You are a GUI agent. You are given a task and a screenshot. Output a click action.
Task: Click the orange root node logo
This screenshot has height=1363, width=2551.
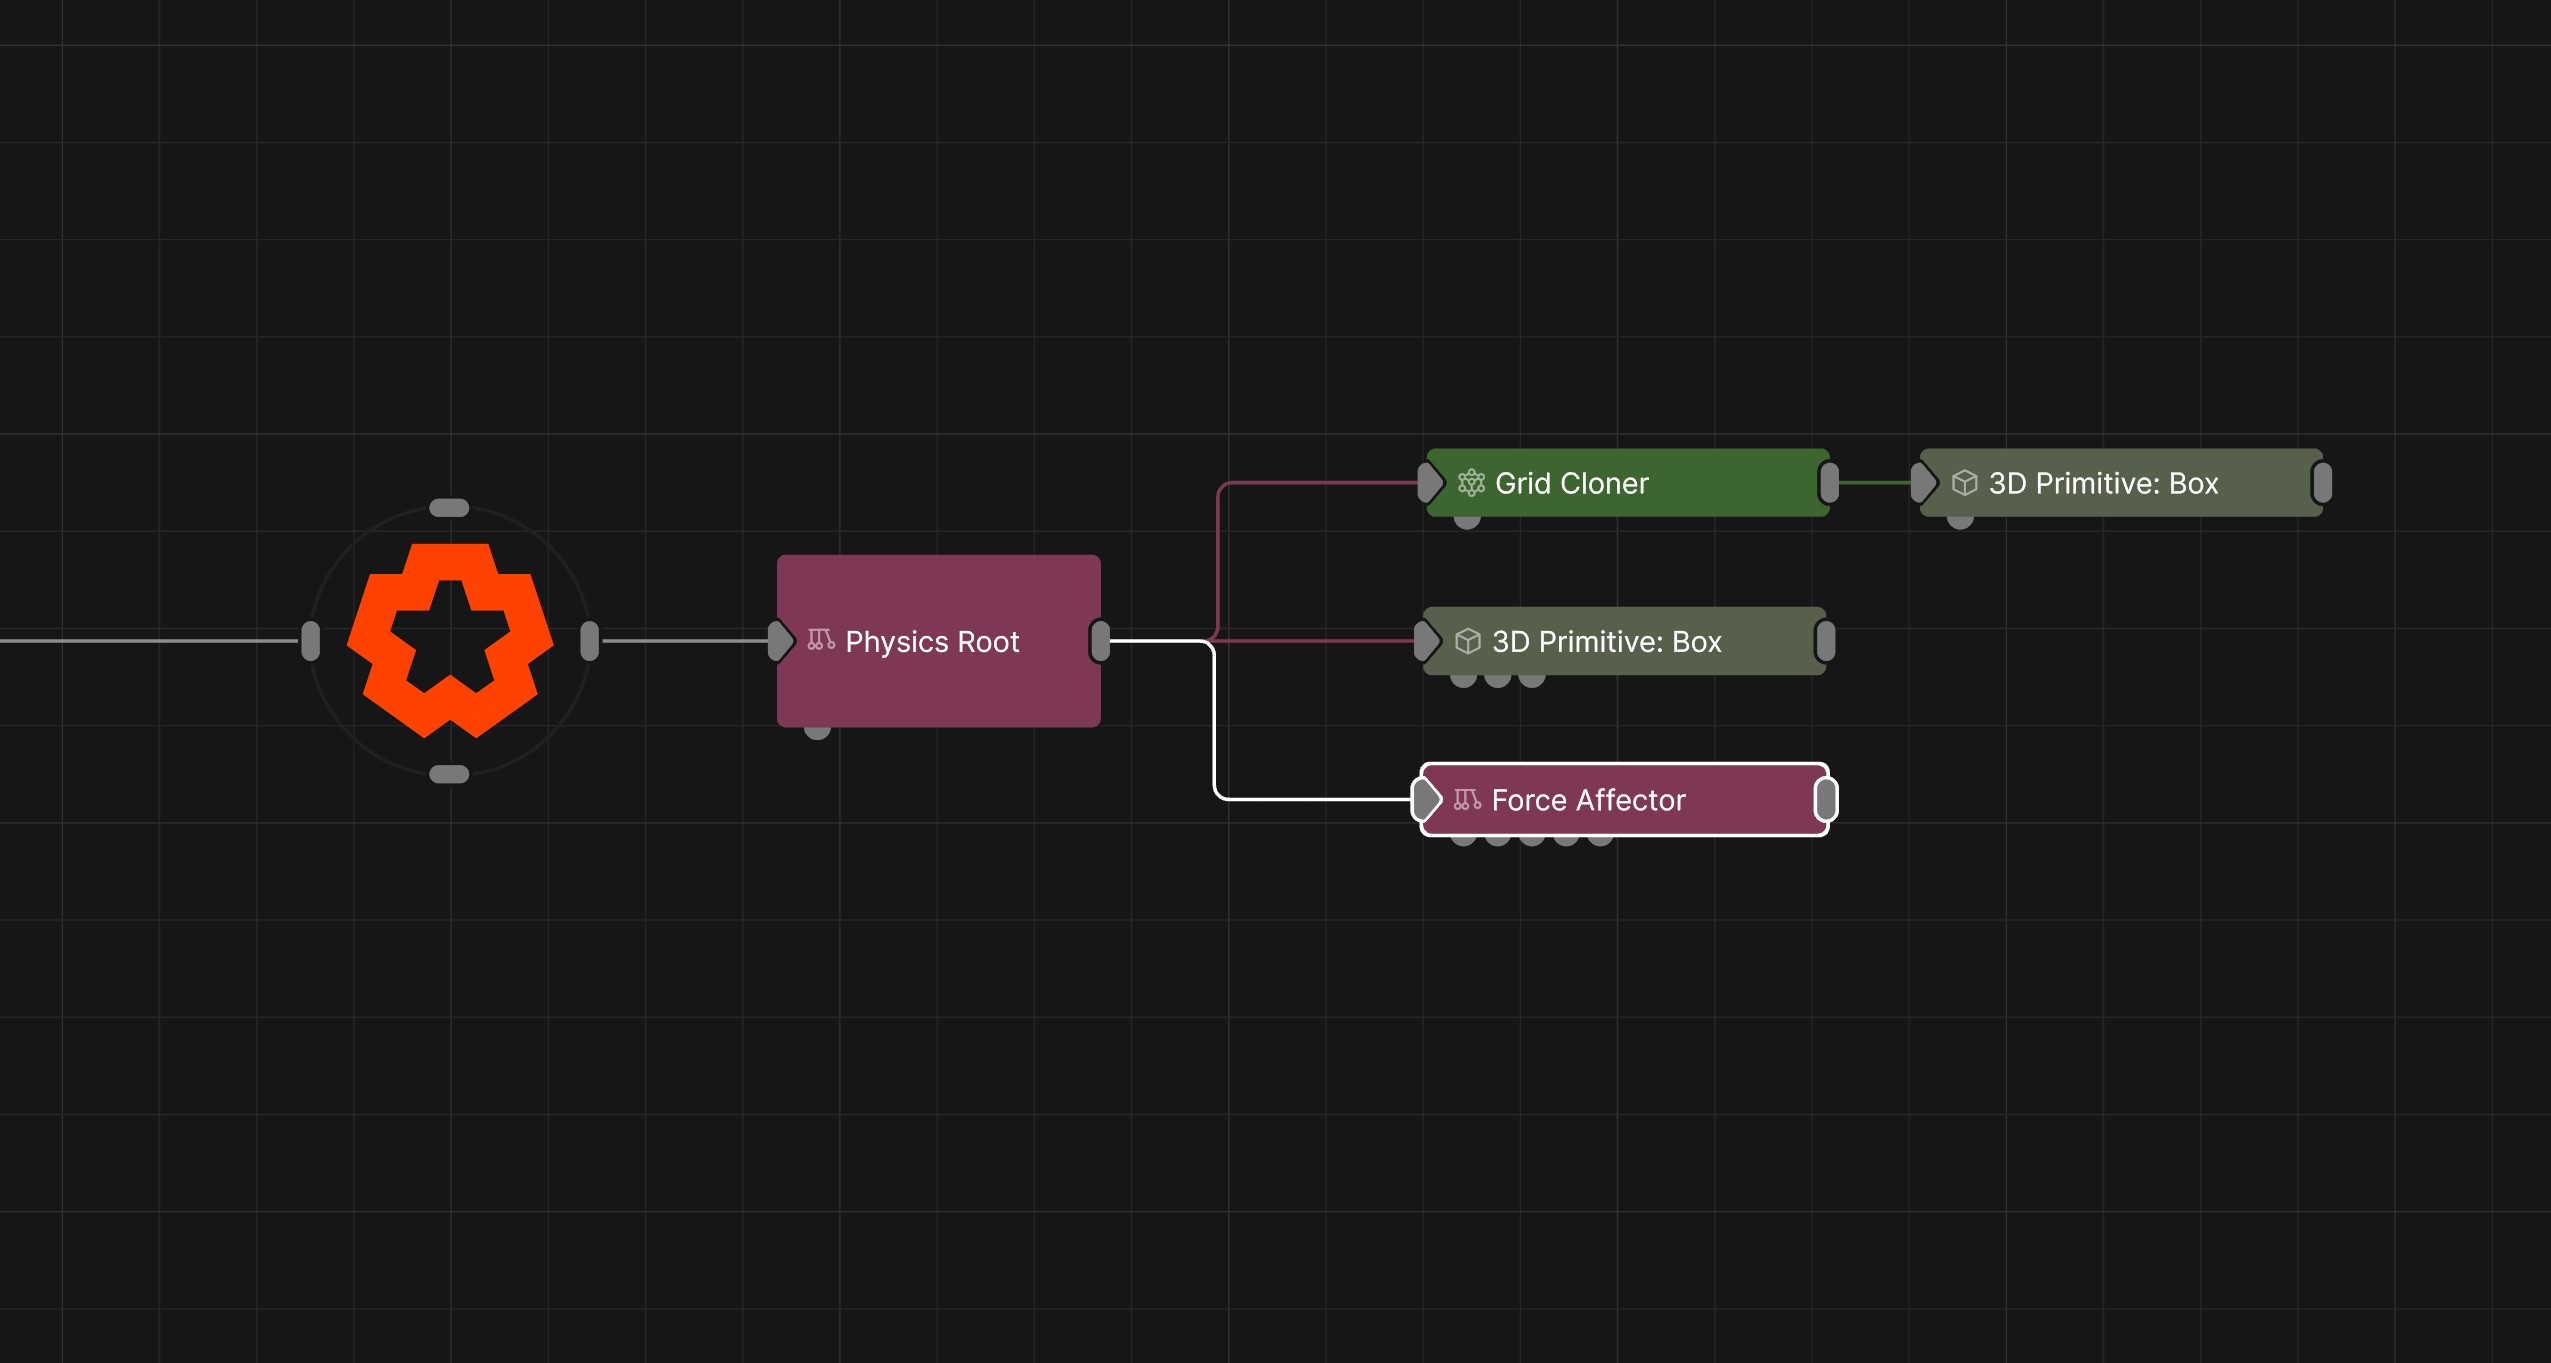[450, 641]
